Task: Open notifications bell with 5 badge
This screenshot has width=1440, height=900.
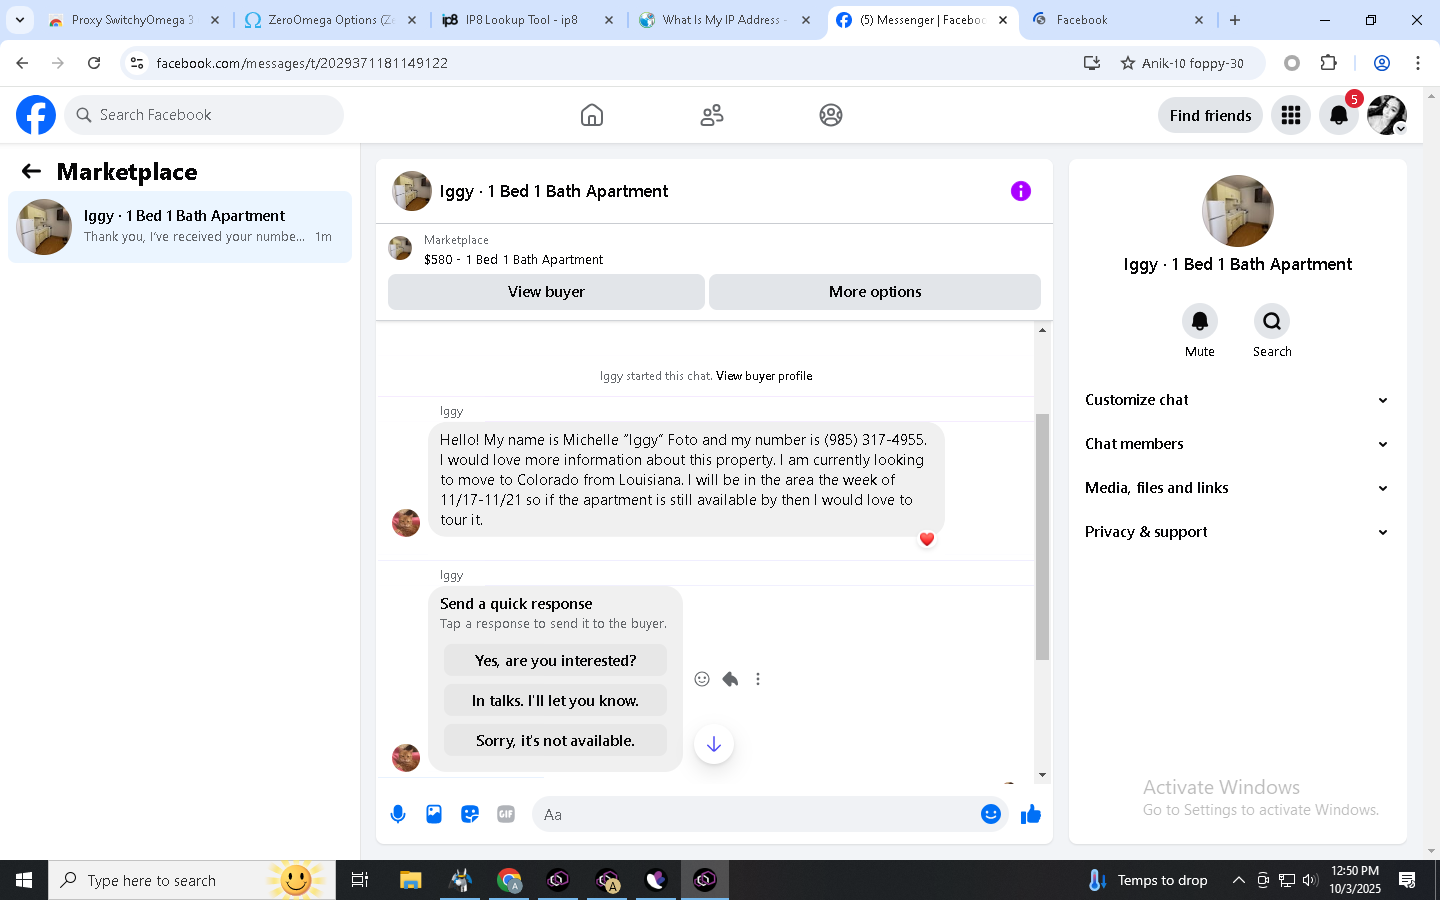Action: coord(1339,115)
